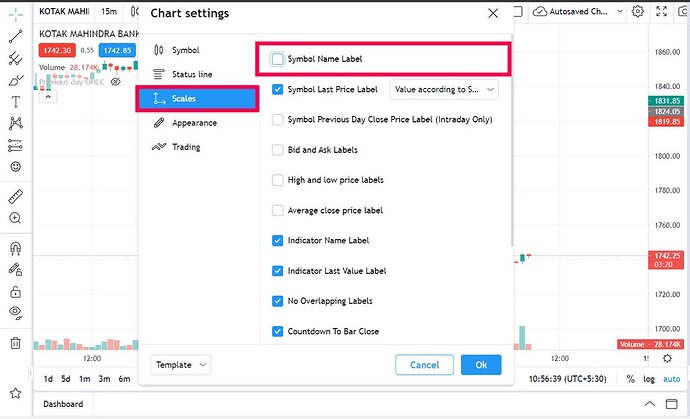Open the Value according to S... dropdown
Viewport: 690px width, 419px height.
444,89
